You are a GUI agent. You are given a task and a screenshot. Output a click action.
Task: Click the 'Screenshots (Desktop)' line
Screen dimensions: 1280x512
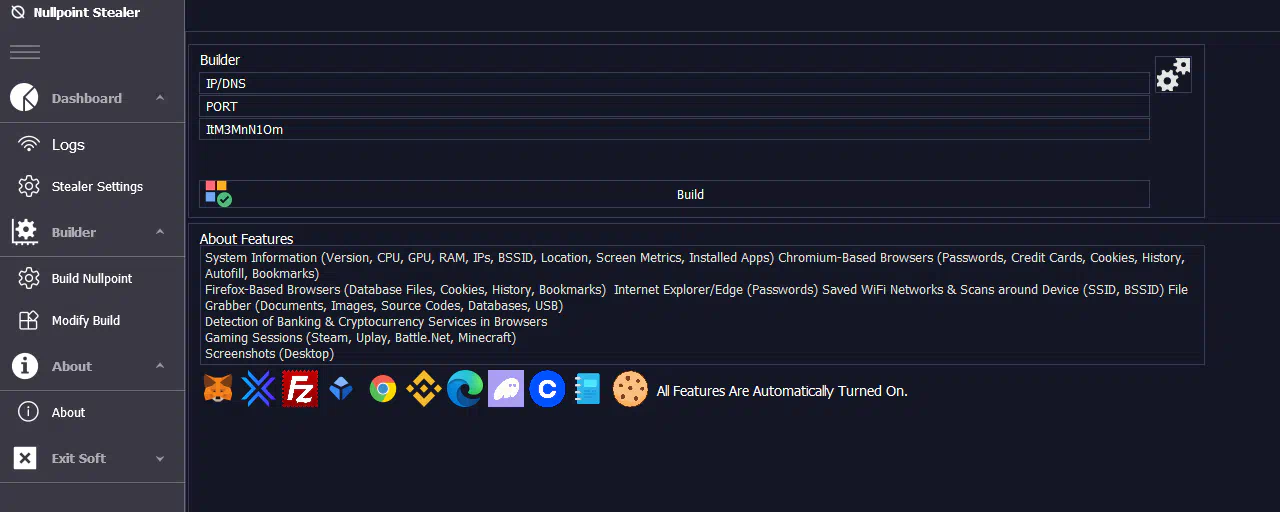tap(269, 354)
